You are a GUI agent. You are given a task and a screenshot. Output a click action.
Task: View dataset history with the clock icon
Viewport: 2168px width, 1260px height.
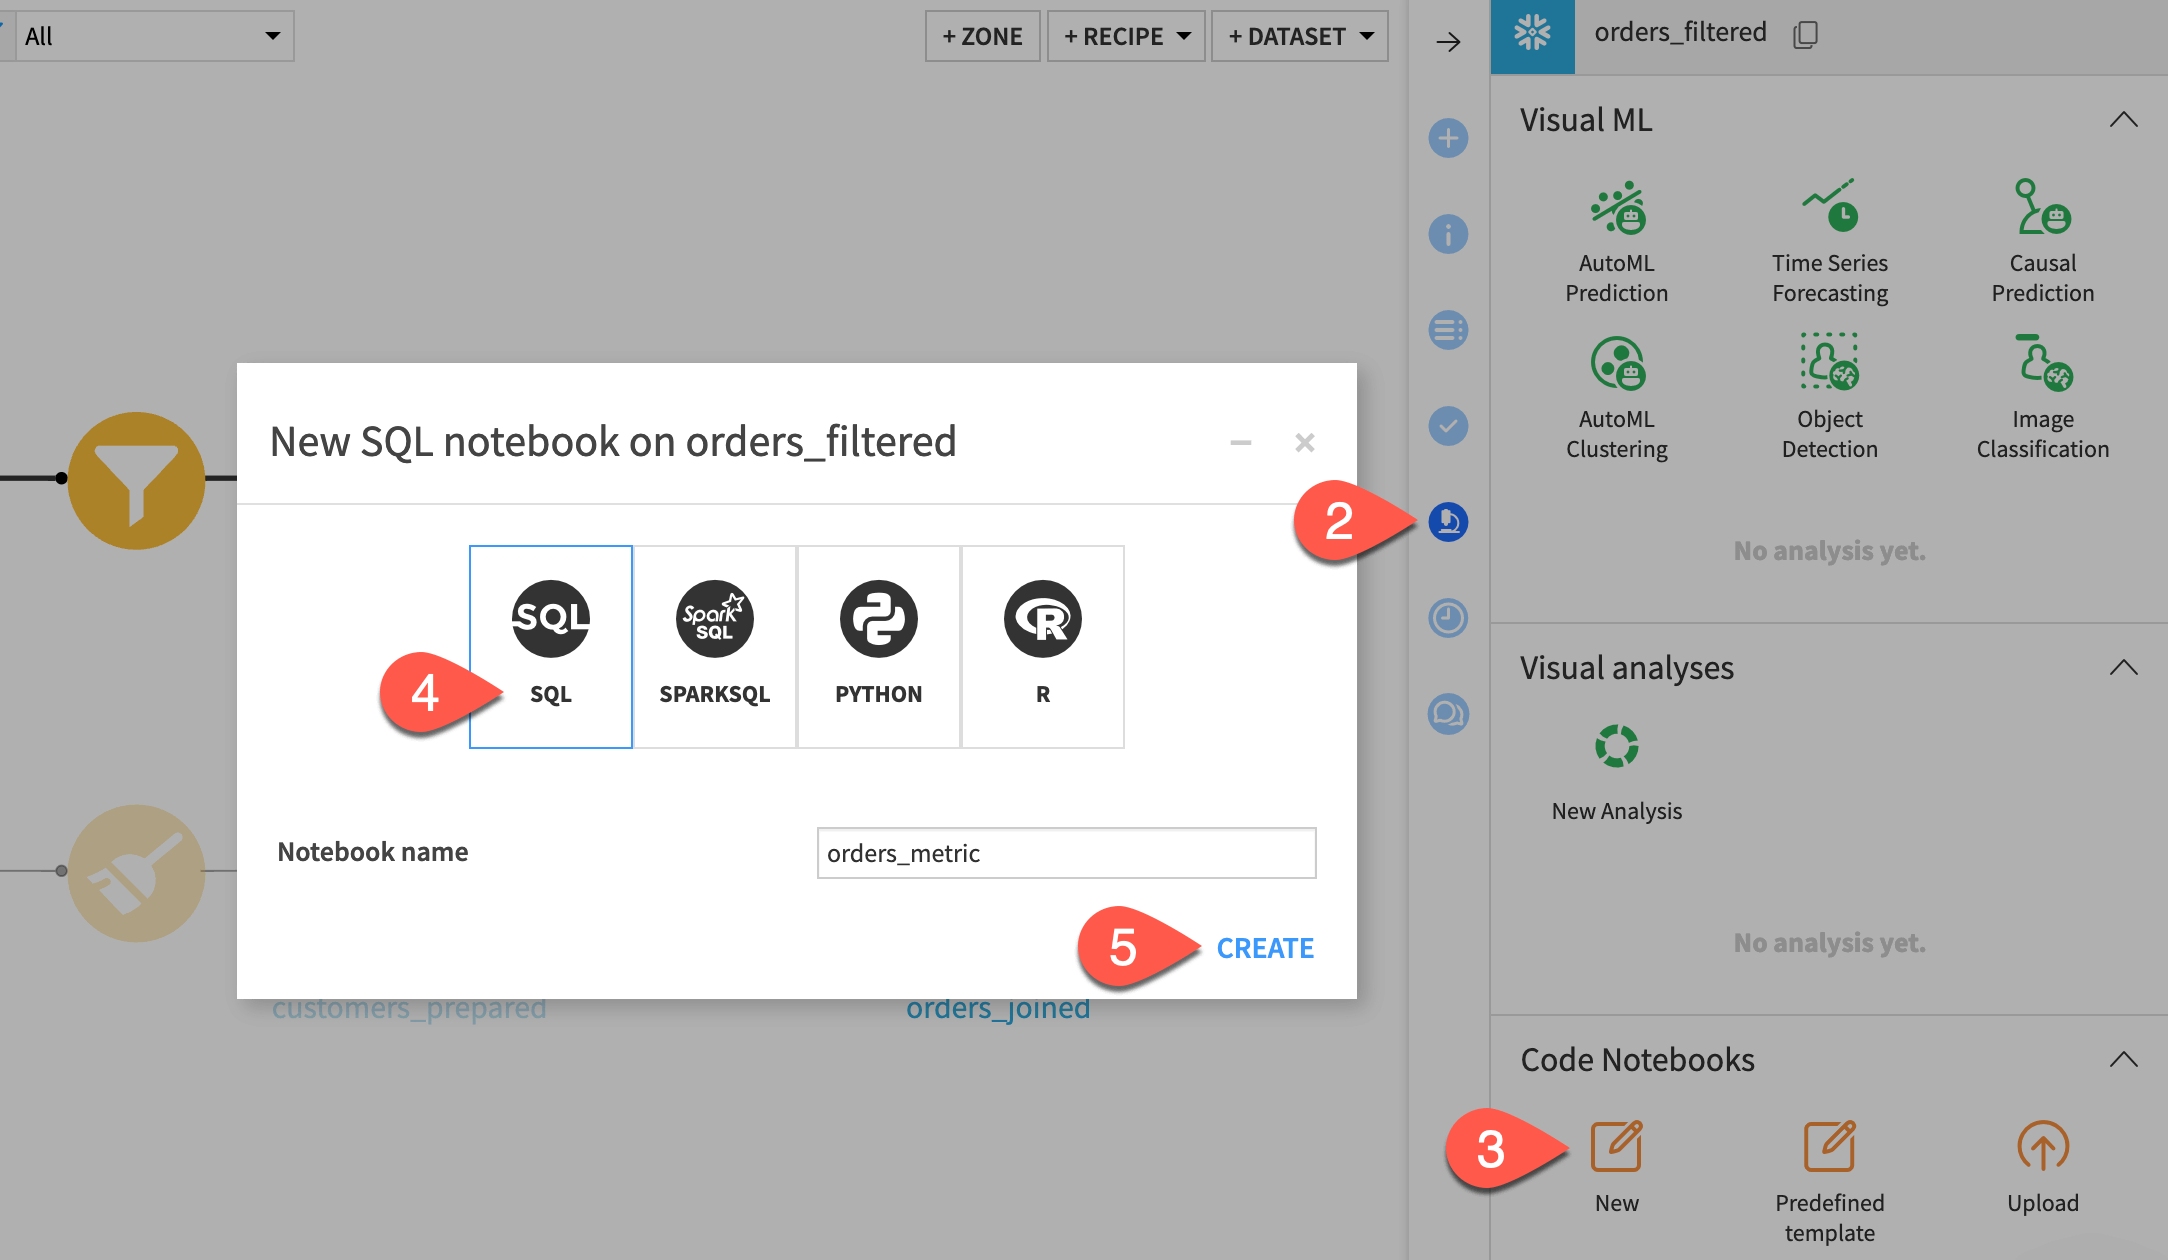point(1447,618)
